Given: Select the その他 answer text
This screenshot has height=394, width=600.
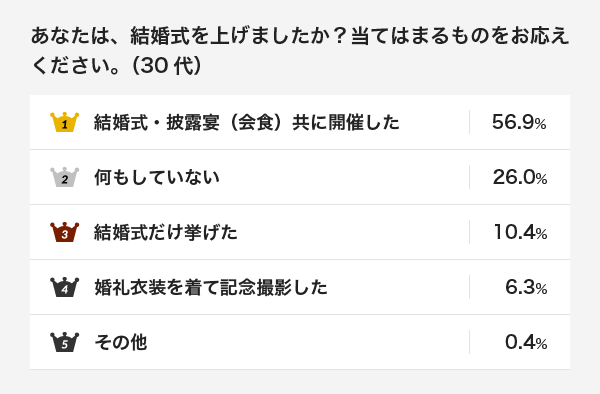Looking at the screenshot, I should pos(121,342).
